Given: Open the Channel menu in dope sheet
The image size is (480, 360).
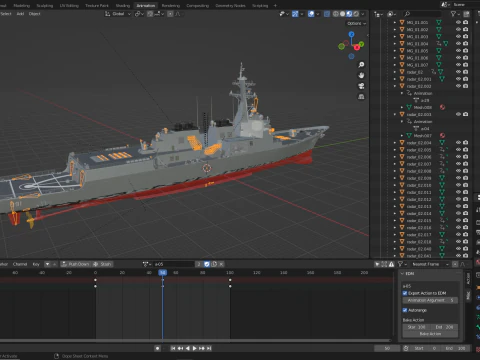Looking at the screenshot, I should point(20,264).
